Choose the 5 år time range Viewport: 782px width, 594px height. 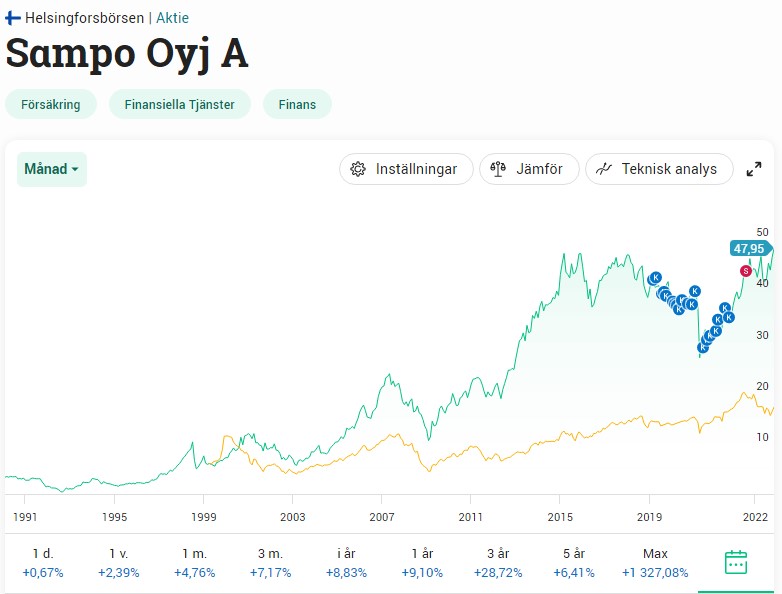coord(574,563)
